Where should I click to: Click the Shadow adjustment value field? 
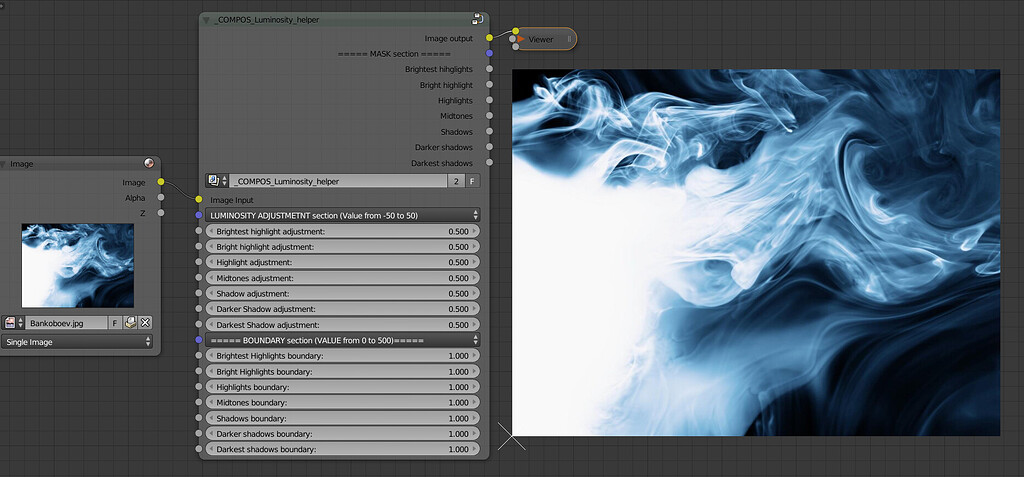point(343,293)
